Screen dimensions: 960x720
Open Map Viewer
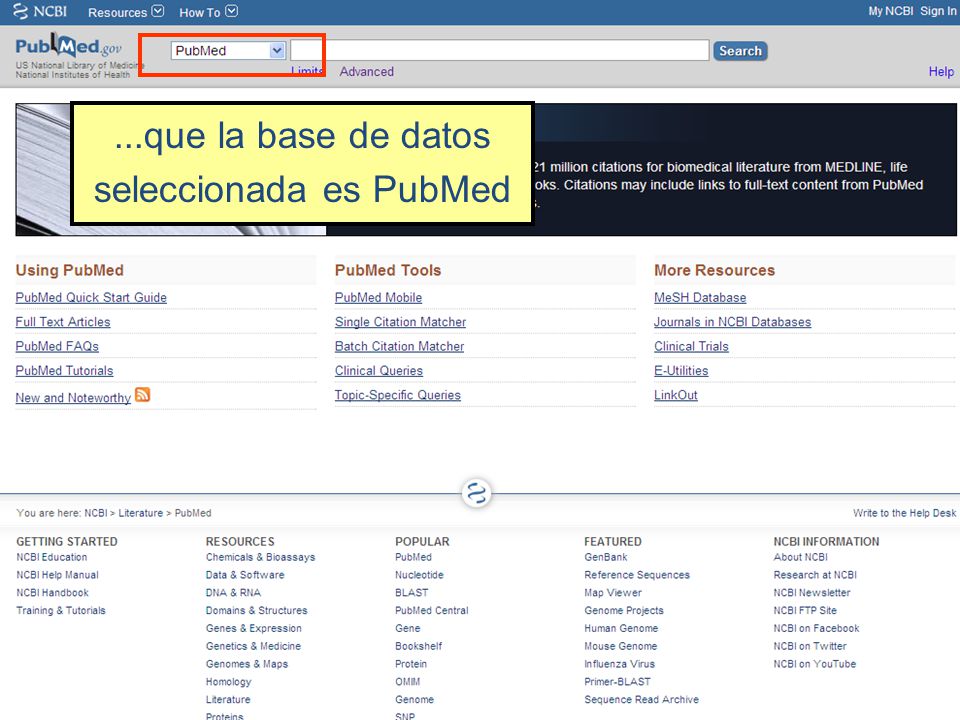point(613,593)
